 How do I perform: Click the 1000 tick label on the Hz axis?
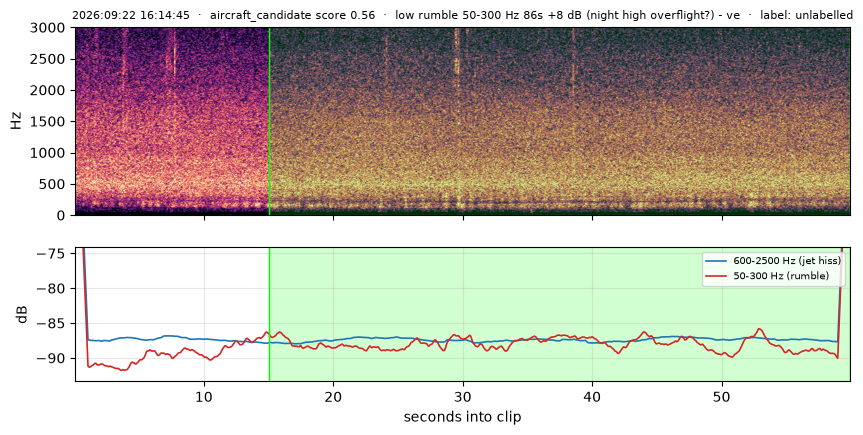click(48, 153)
